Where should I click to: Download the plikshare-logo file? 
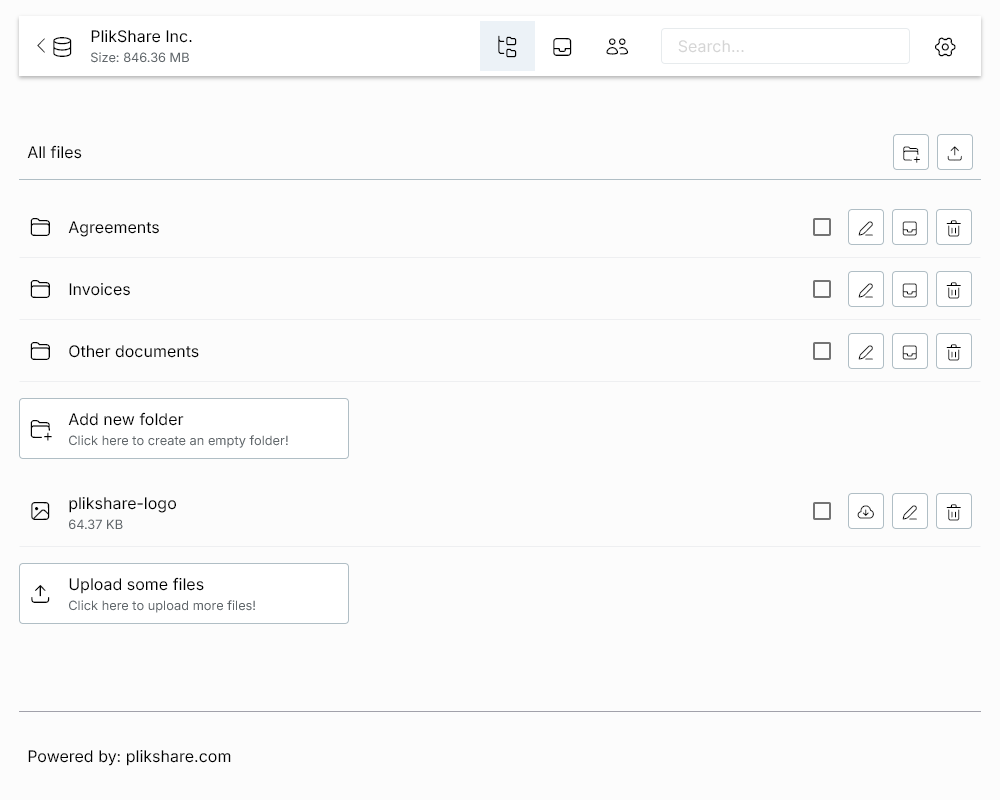[x=866, y=511]
